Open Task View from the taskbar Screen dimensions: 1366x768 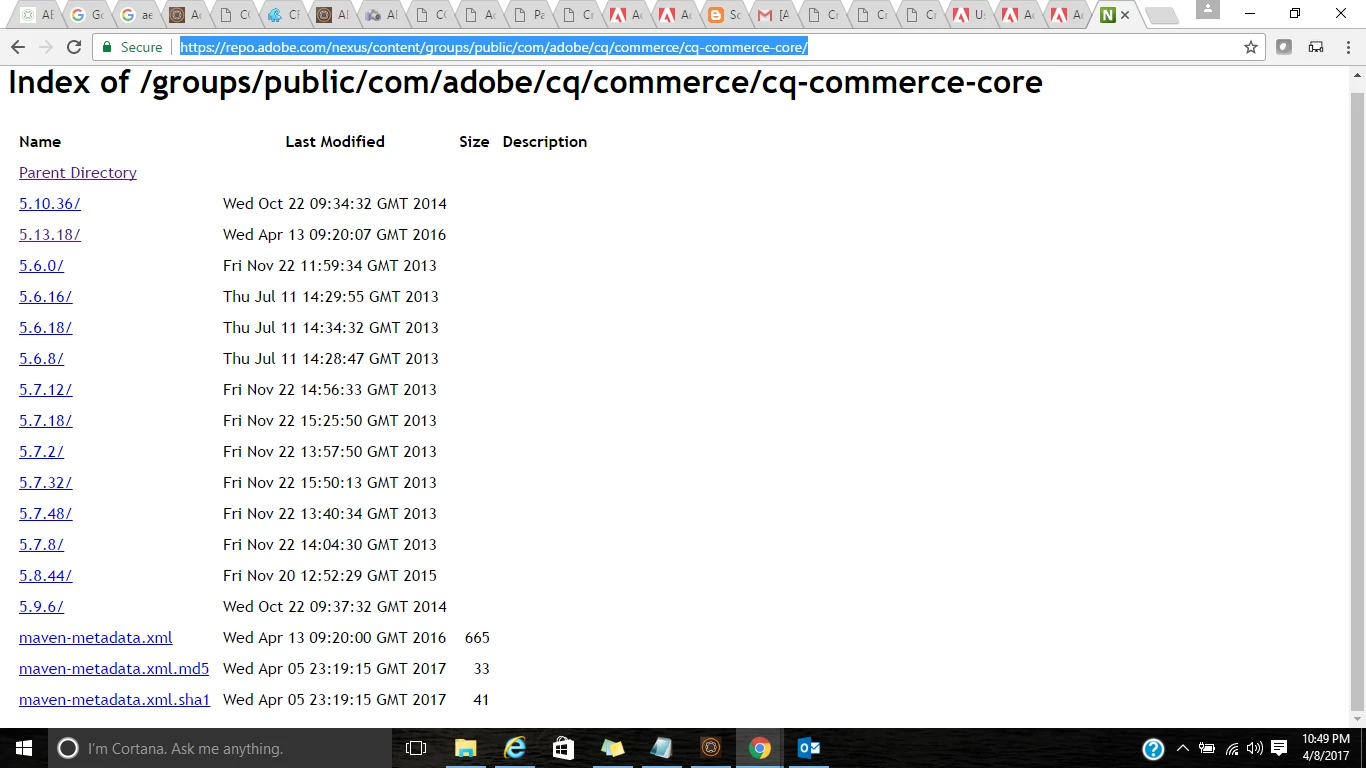pyautogui.click(x=416, y=748)
